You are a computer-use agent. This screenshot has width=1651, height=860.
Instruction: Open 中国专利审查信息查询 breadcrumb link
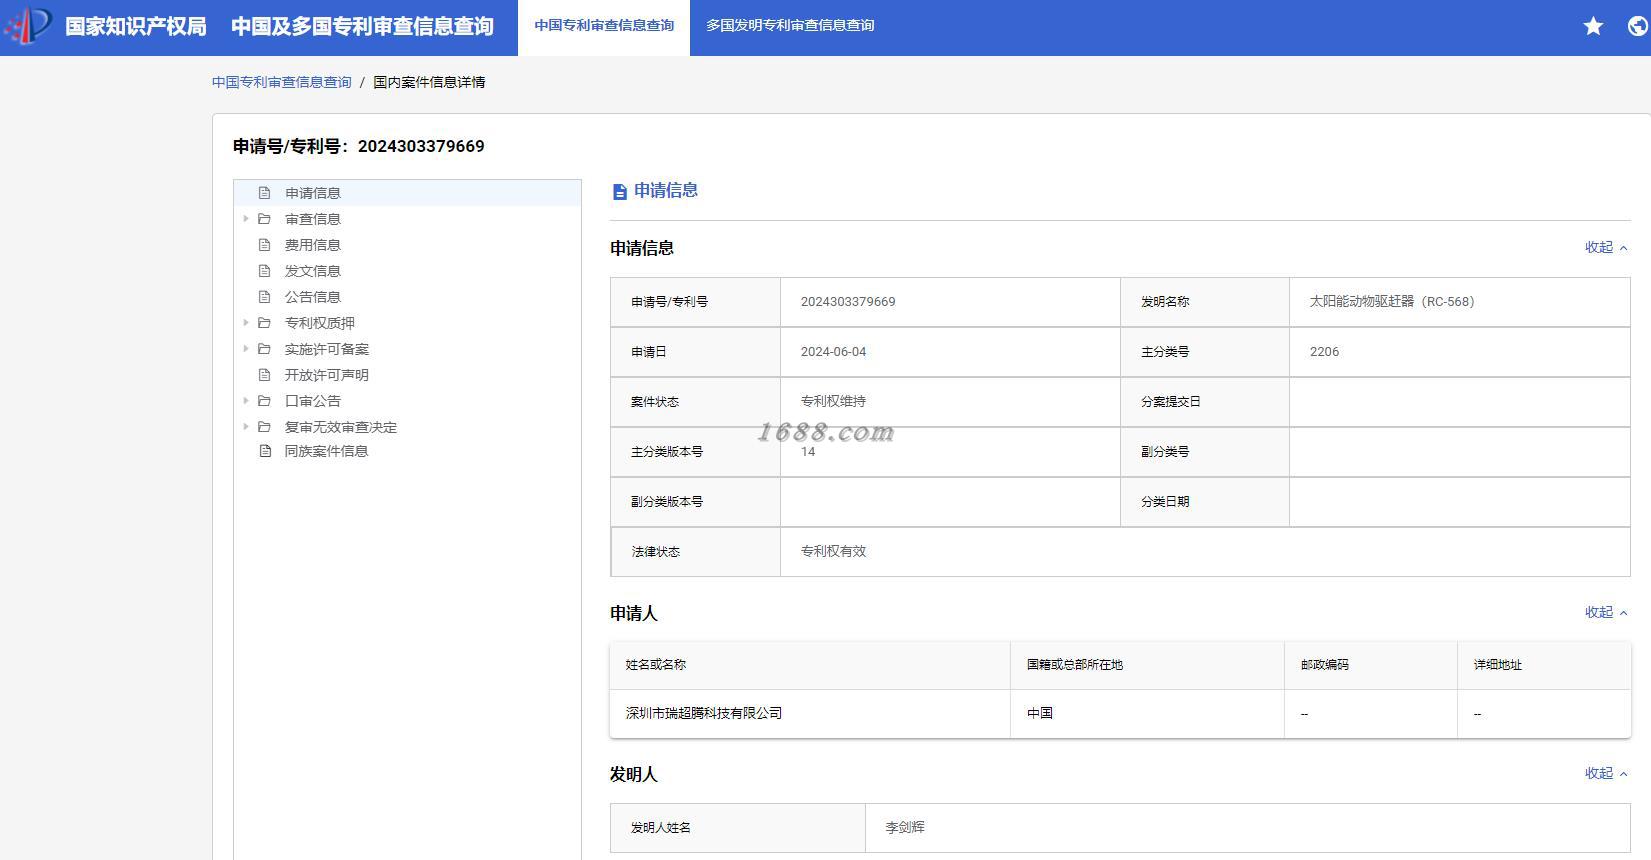click(282, 82)
